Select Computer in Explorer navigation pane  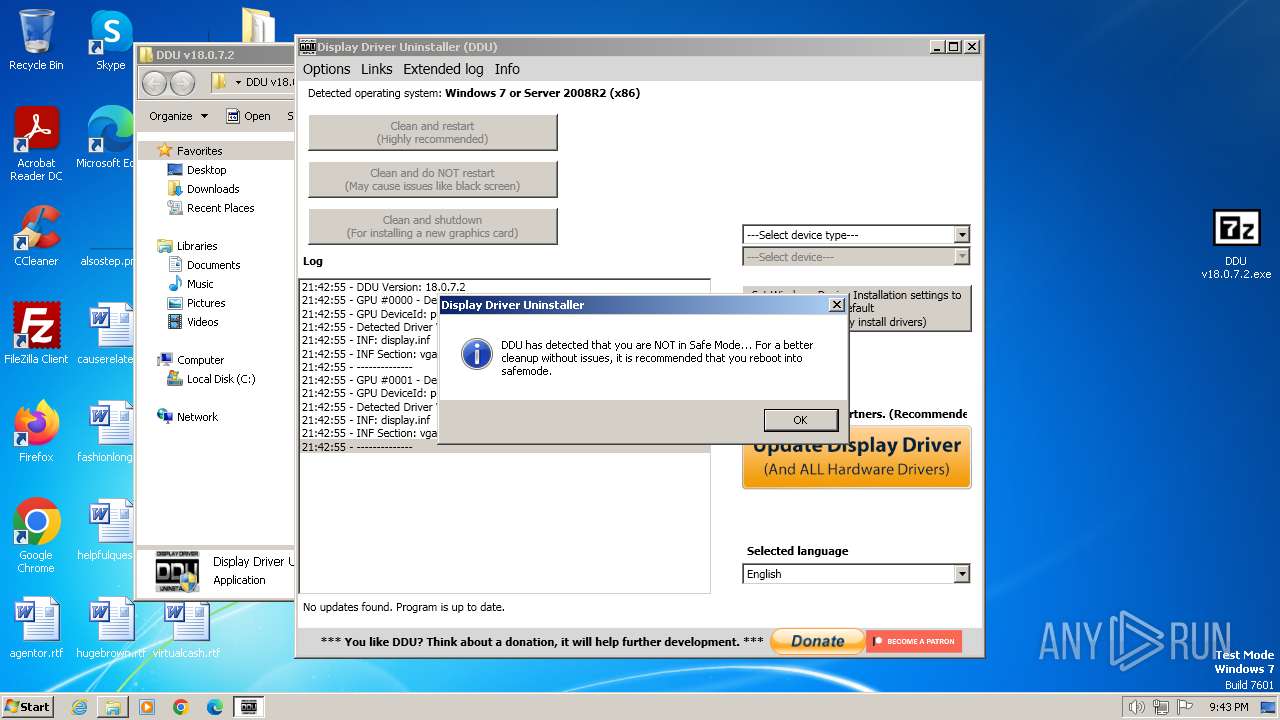(x=200, y=360)
